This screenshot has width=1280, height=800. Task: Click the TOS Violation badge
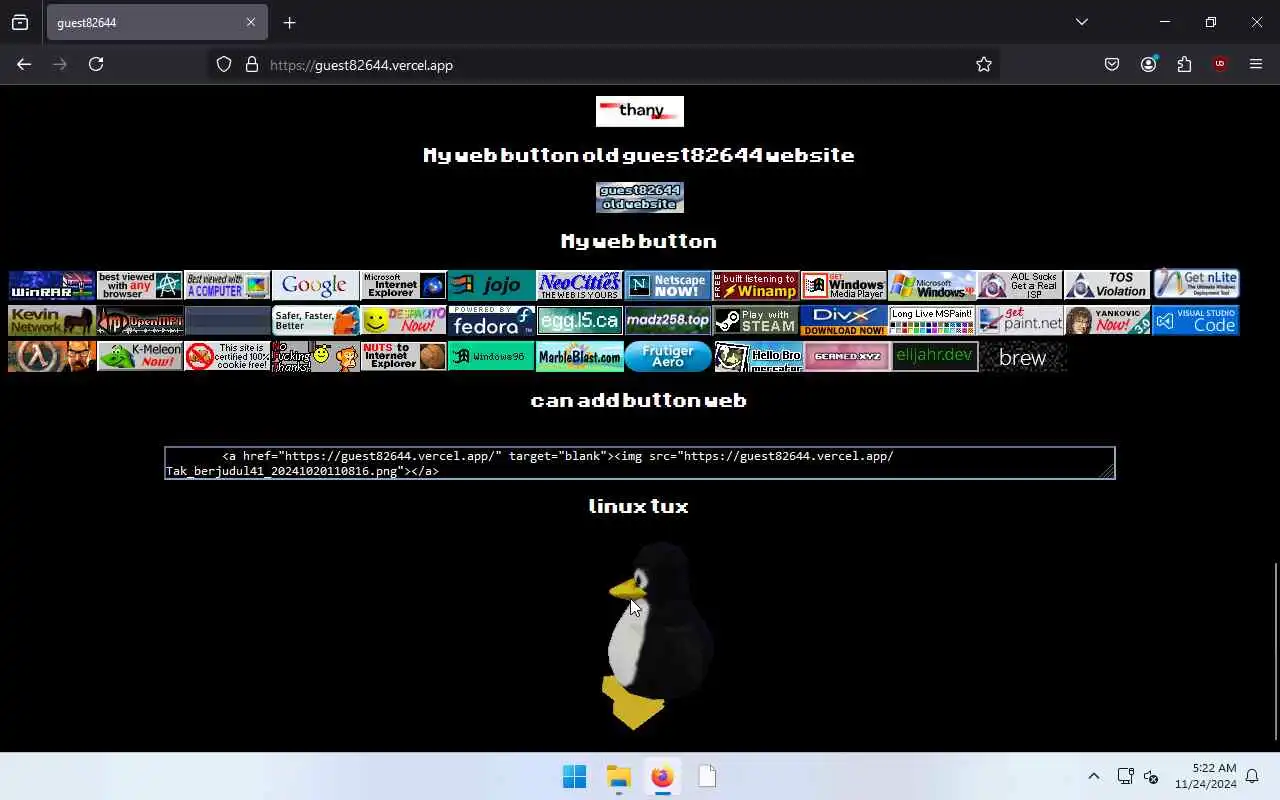coord(1107,285)
